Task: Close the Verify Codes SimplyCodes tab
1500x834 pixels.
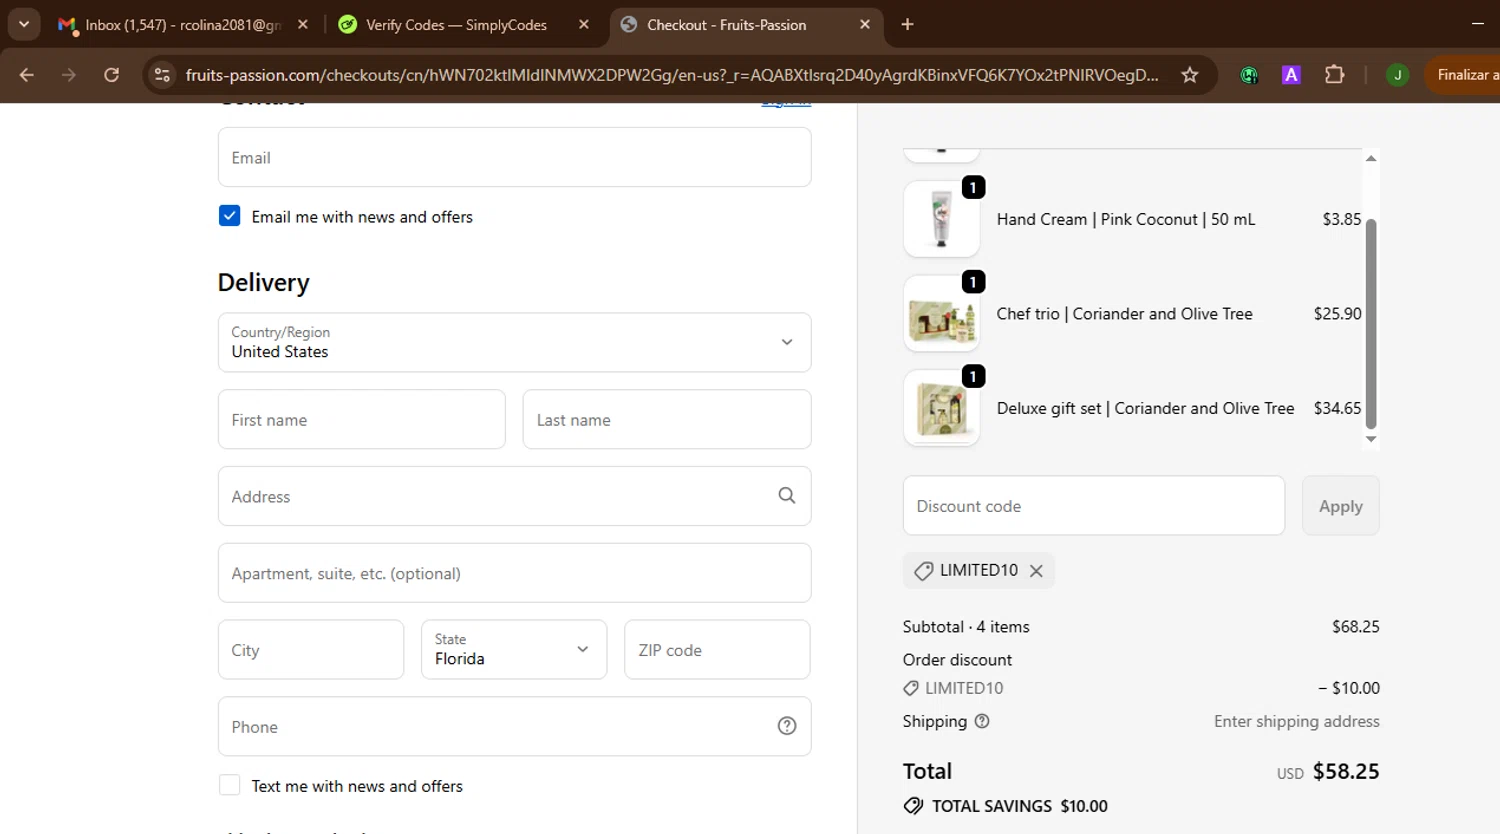Action: pos(584,24)
